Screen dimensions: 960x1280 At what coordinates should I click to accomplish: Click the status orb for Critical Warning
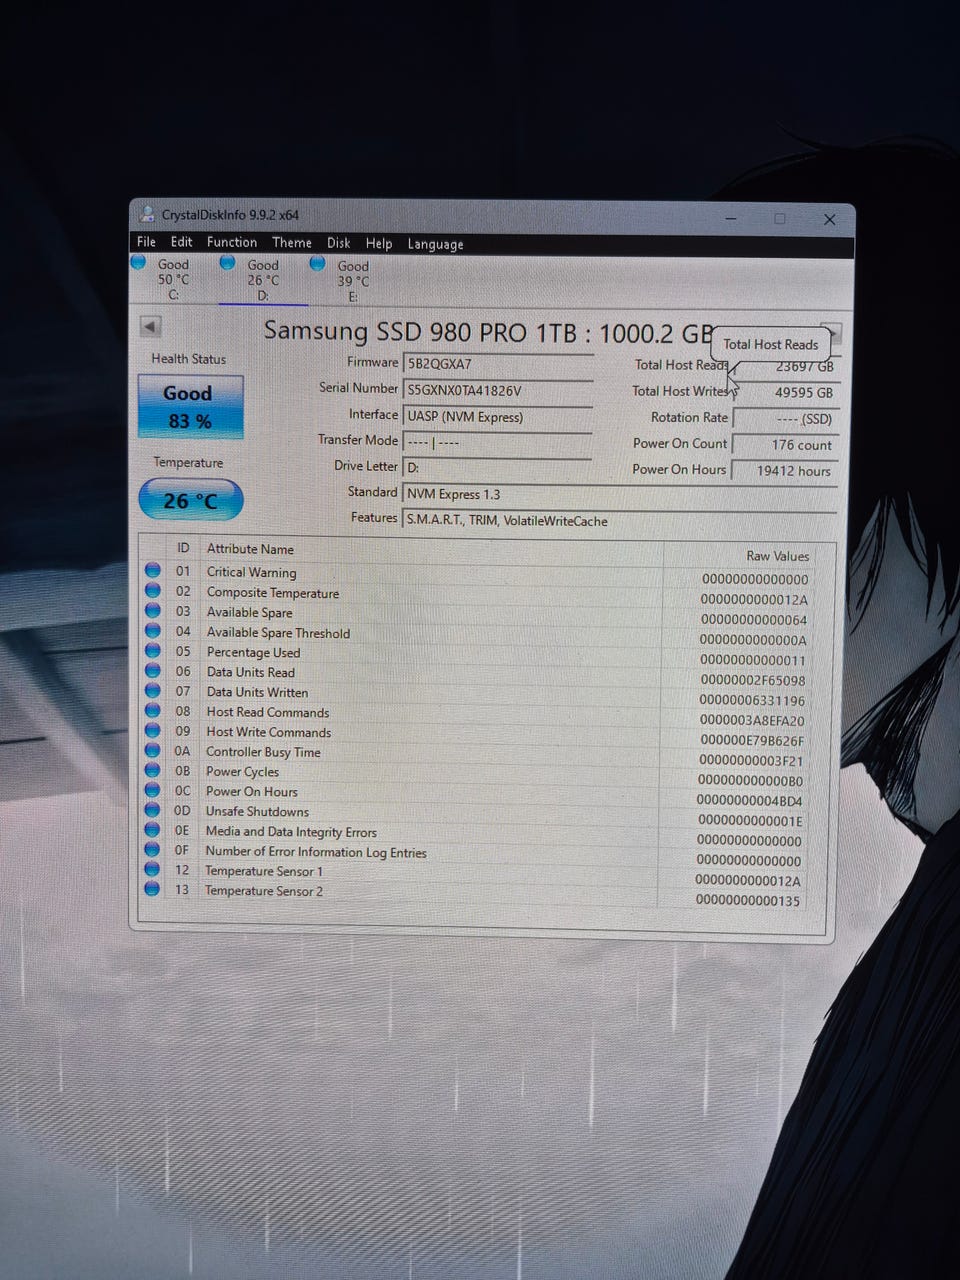[x=152, y=570]
